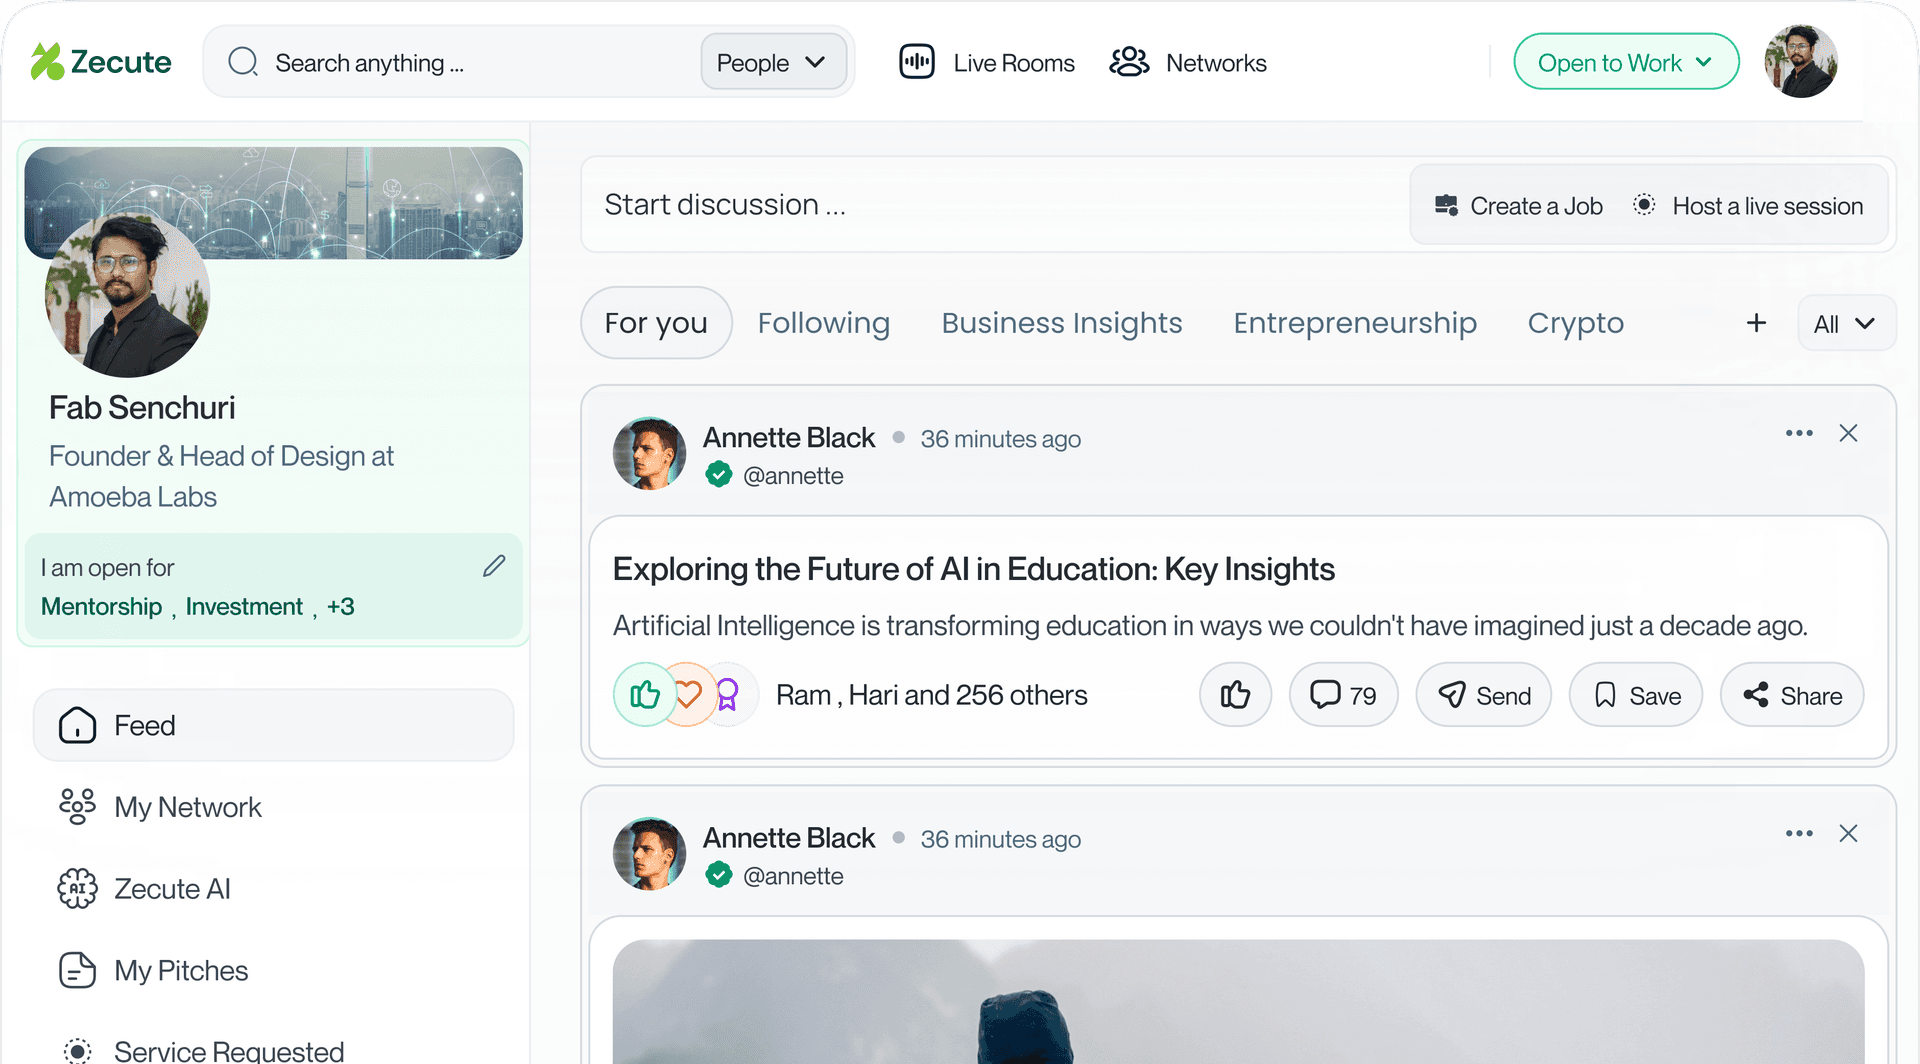Open Networks from the top bar

tap(1188, 63)
